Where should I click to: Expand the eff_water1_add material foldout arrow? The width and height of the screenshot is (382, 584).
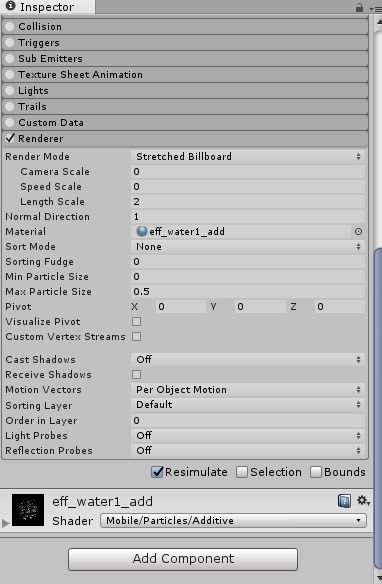pos(5,523)
